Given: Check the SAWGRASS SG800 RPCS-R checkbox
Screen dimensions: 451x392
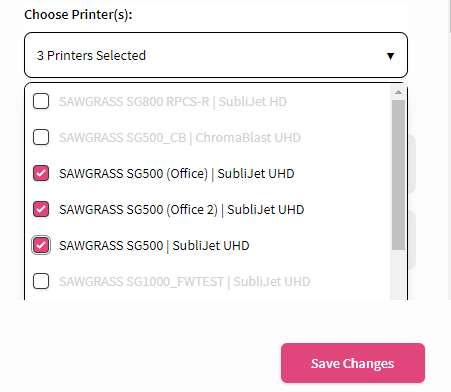Looking at the screenshot, I should [41, 101].
